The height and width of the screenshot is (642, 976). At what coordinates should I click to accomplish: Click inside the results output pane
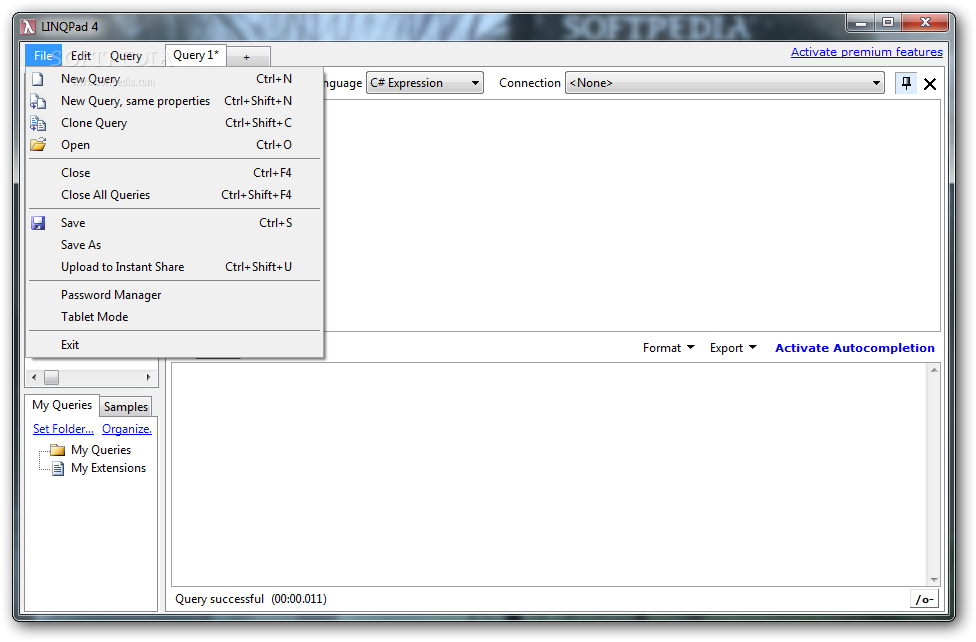tap(550, 474)
